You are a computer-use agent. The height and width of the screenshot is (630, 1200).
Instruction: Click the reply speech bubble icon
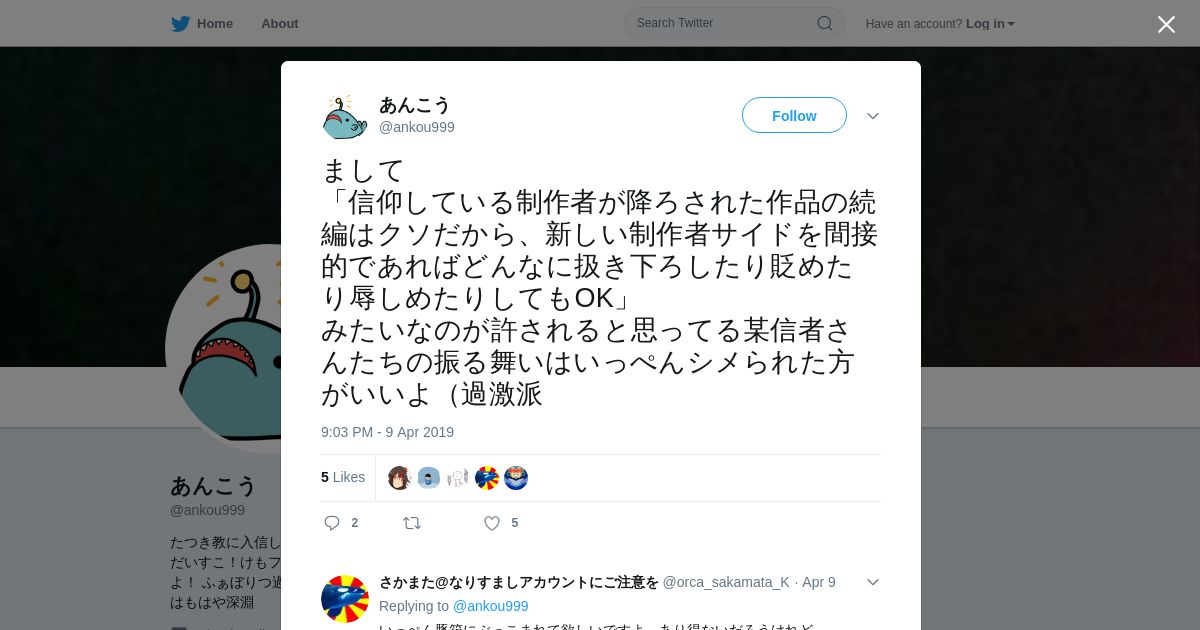pos(332,523)
